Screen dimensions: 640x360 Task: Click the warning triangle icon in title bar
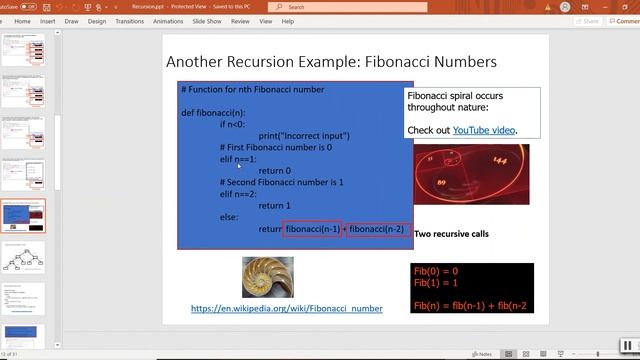click(547, 7)
